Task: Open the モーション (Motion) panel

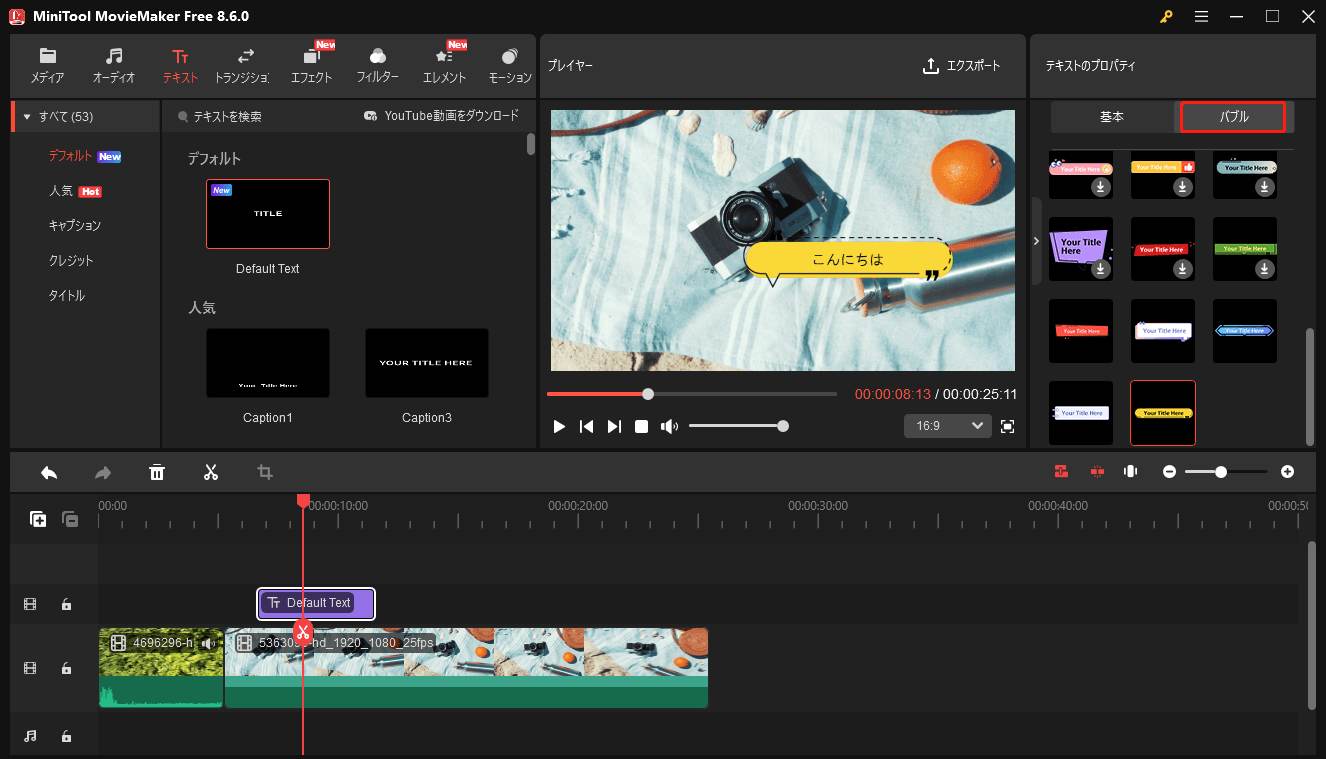Action: tap(509, 65)
